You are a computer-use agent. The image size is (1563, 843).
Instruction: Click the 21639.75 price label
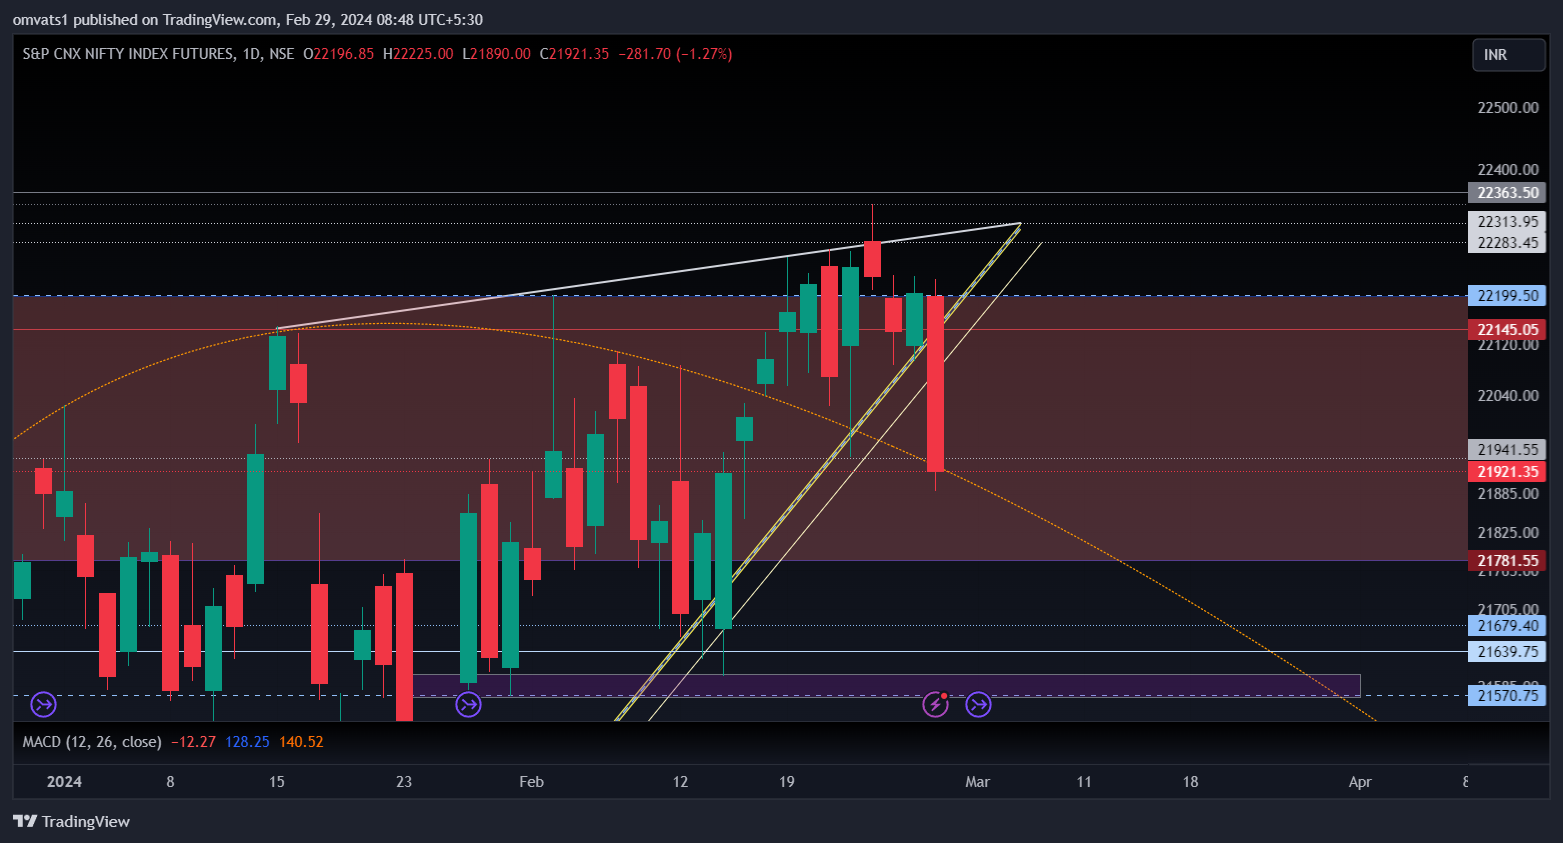1507,652
